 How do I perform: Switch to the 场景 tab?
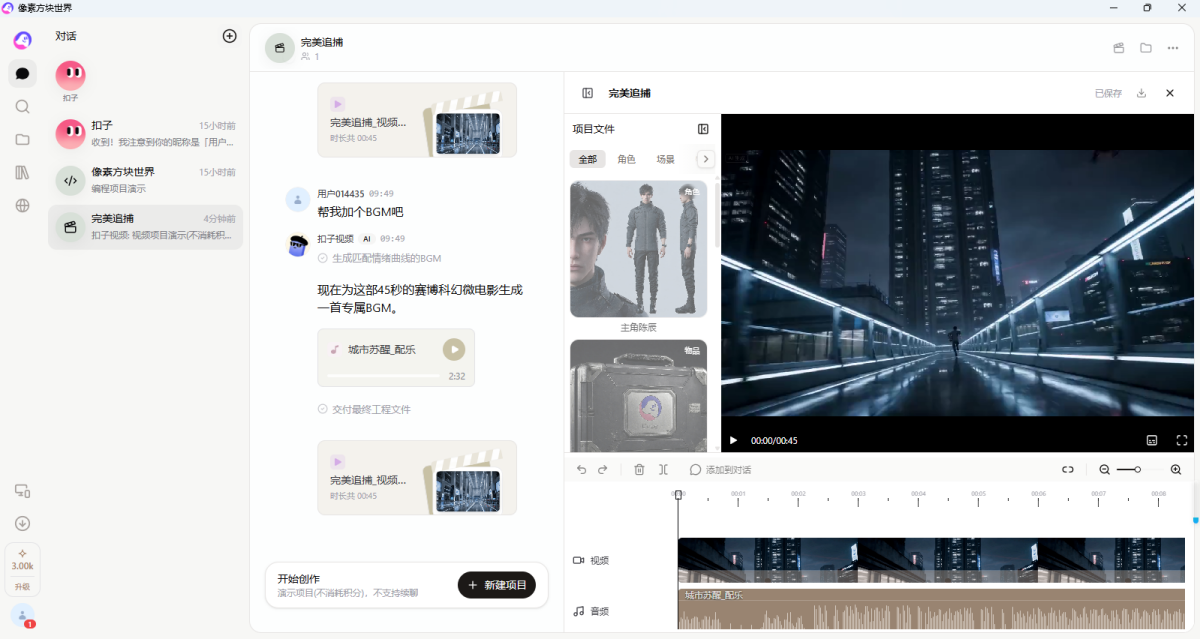coord(665,159)
